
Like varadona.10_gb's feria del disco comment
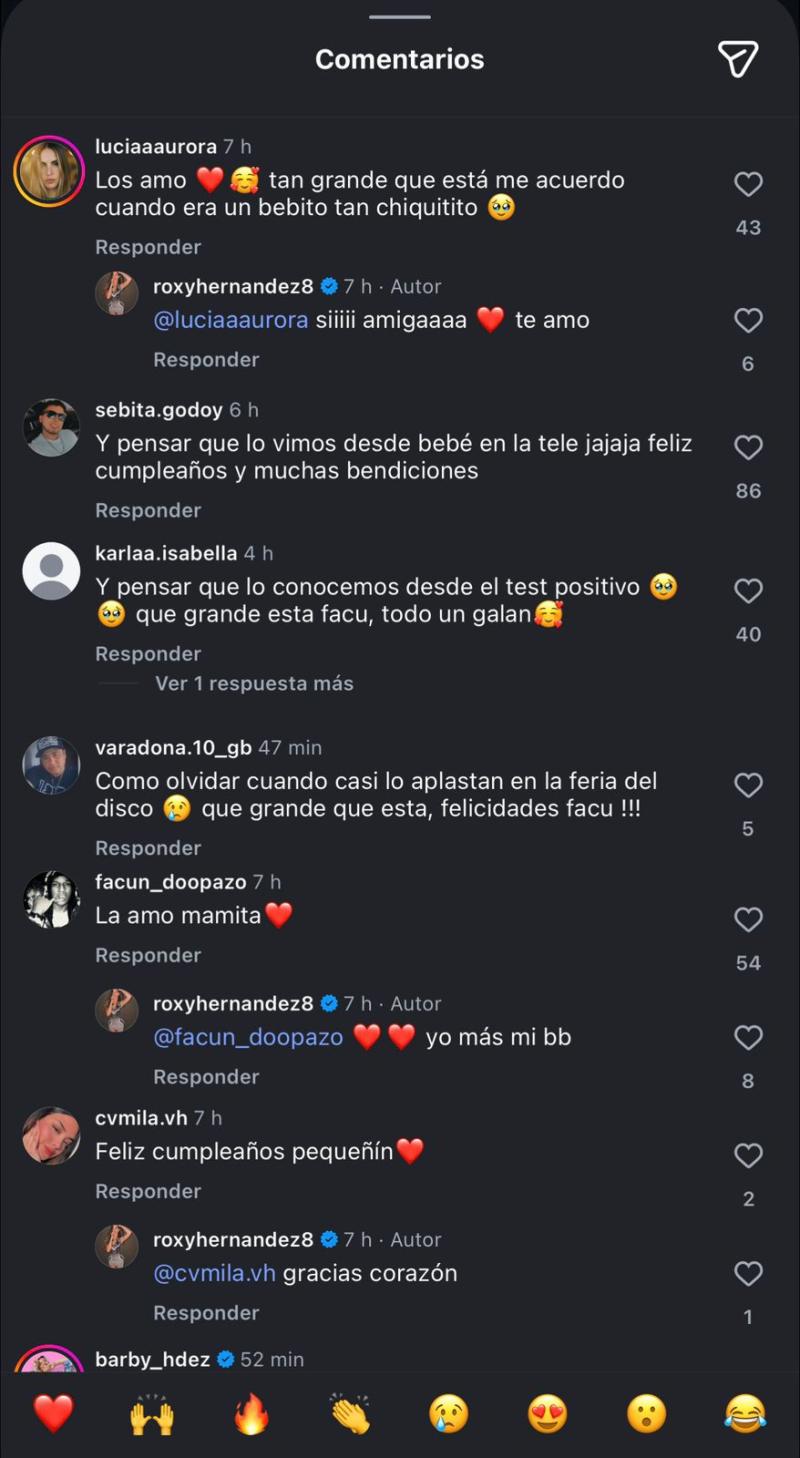748,785
